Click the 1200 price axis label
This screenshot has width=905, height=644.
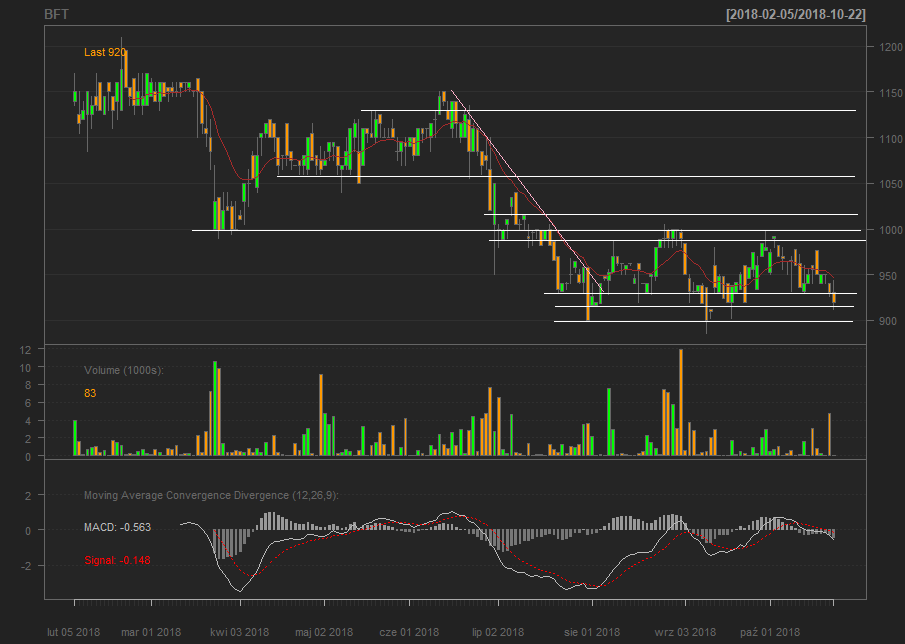click(891, 47)
